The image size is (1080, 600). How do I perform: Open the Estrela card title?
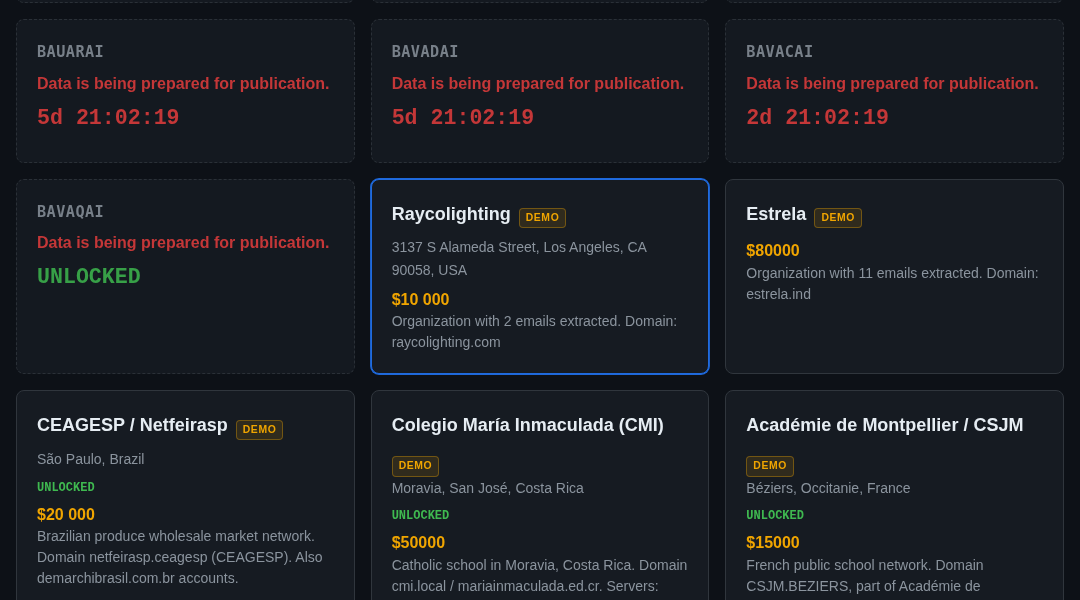click(776, 214)
